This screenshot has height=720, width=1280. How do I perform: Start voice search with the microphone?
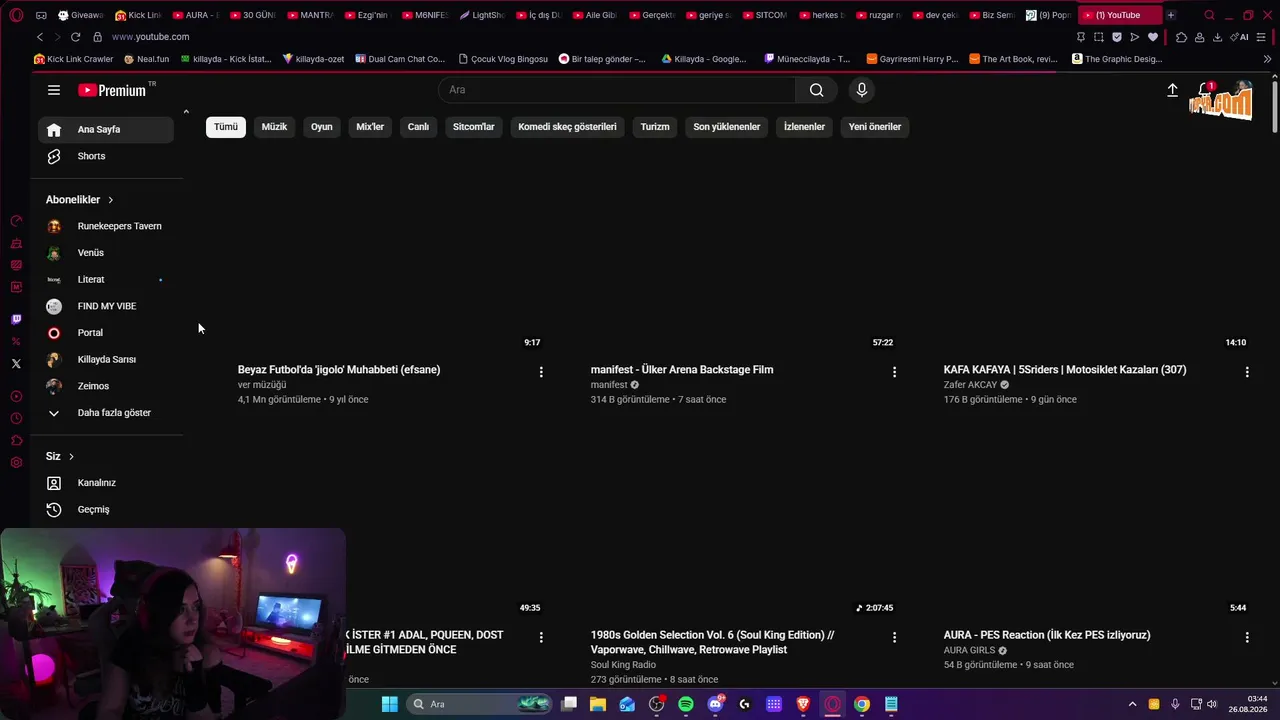(x=862, y=90)
